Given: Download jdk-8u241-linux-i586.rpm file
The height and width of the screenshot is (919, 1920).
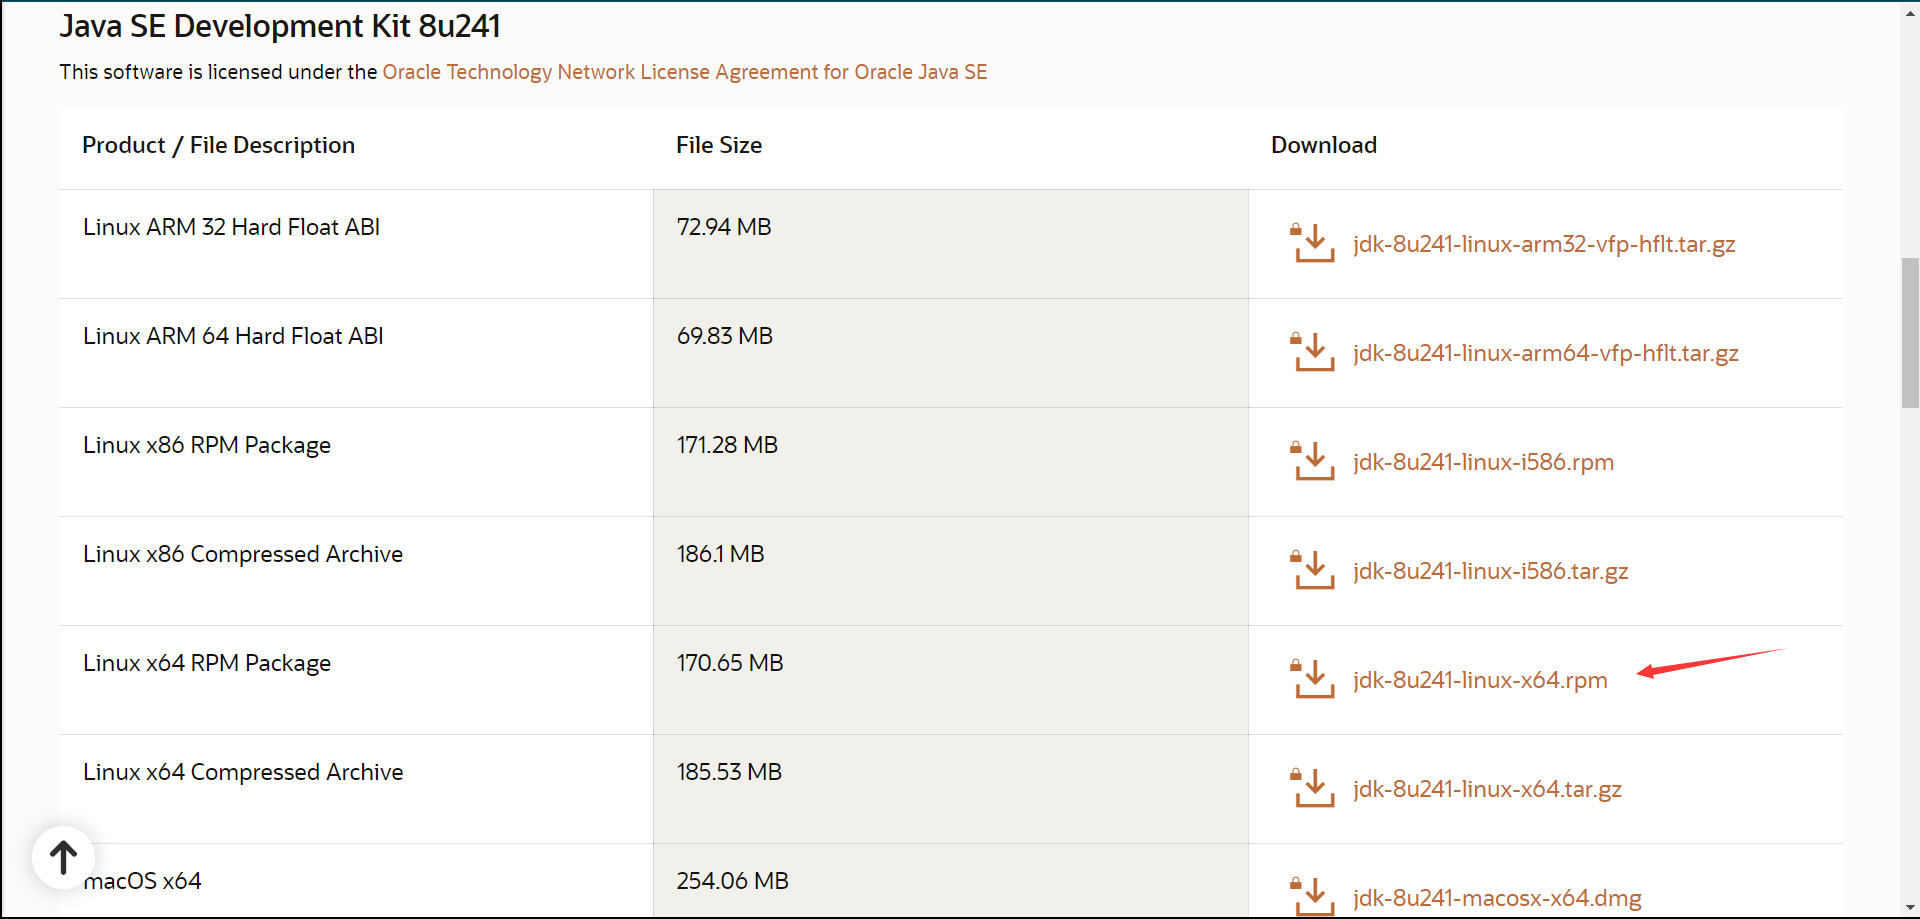Looking at the screenshot, I should tap(1483, 463).
